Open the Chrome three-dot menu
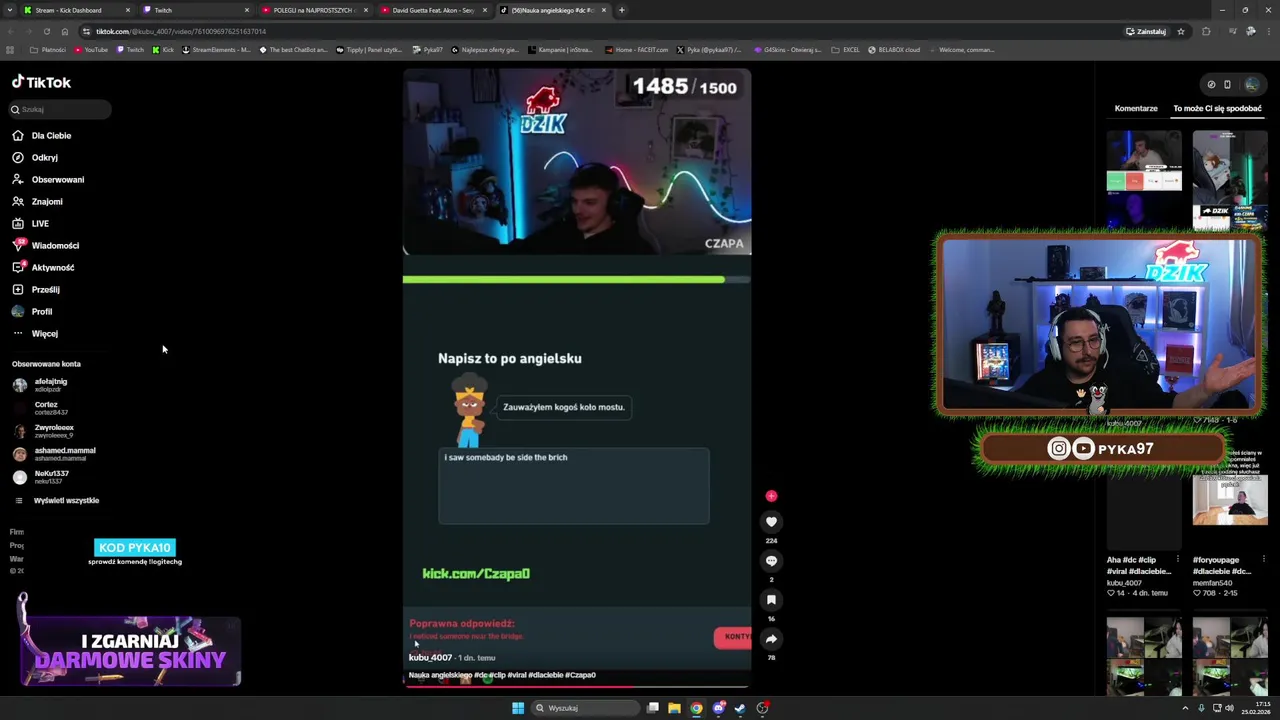The height and width of the screenshot is (720, 1280). point(1267,31)
